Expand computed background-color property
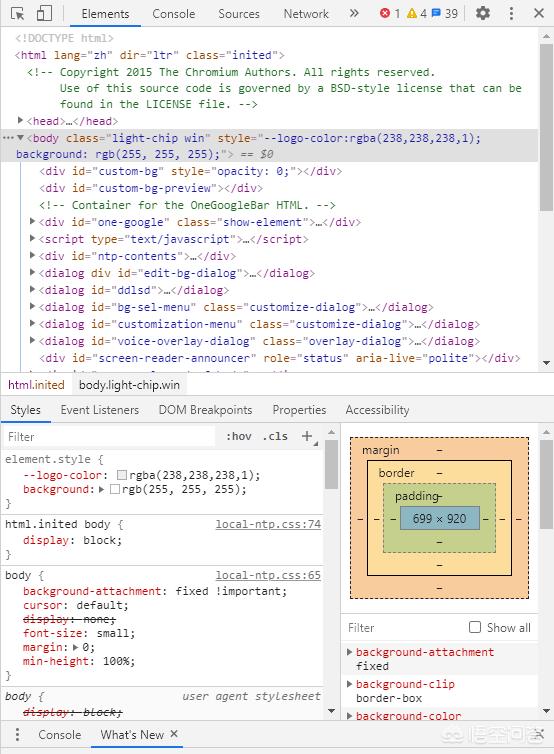Viewport: 554px width, 754px height. (350, 716)
